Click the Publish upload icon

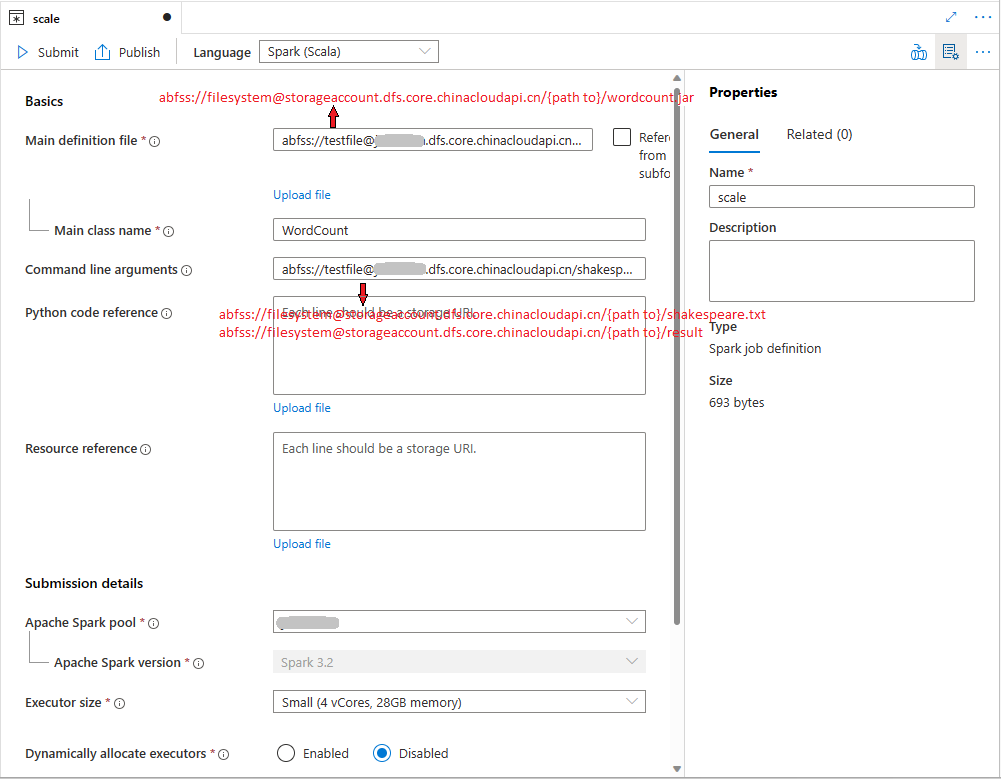(102, 52)
